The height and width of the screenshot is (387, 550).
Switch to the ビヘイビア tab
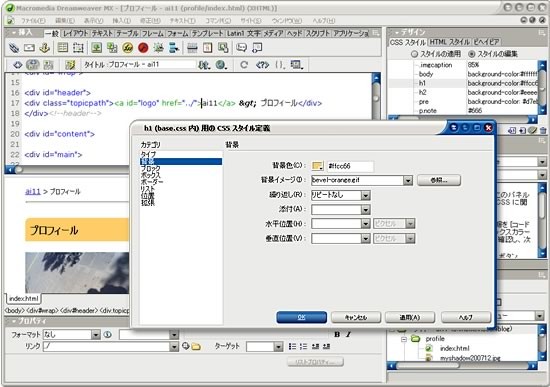(x=486, y=42)
